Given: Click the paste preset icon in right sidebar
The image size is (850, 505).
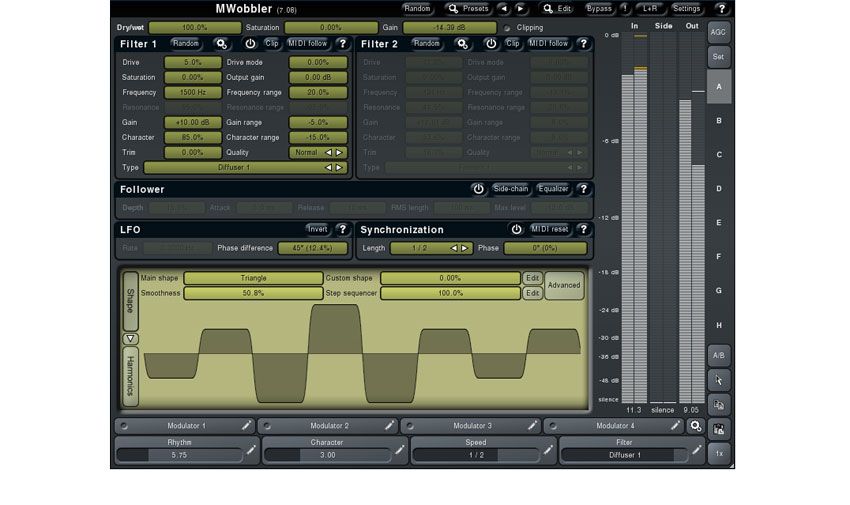Looking at the screenshot, I should coord(719,429).
